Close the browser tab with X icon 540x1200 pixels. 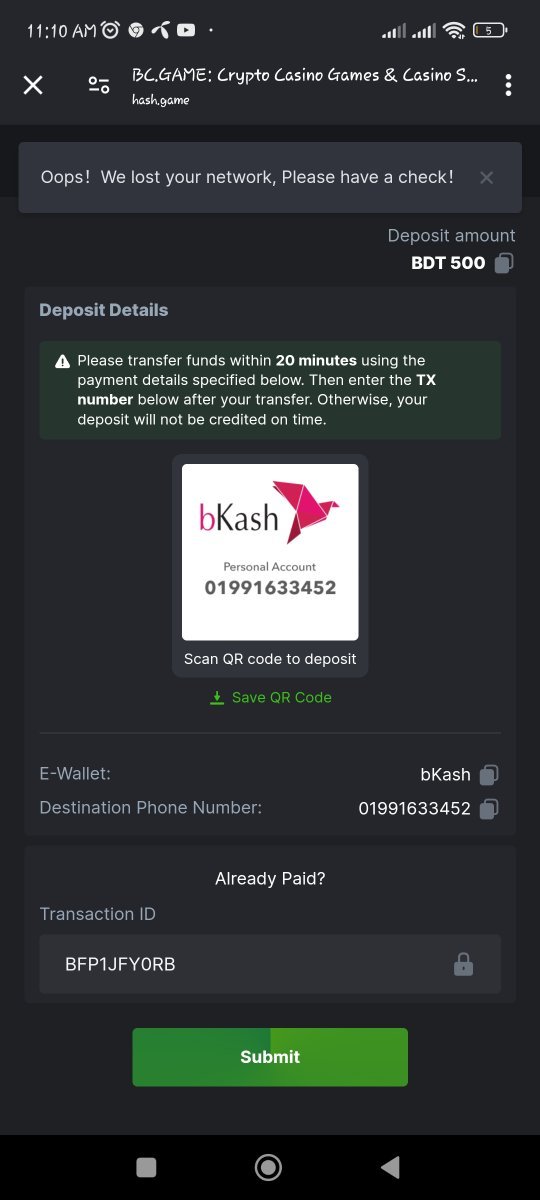33,85
